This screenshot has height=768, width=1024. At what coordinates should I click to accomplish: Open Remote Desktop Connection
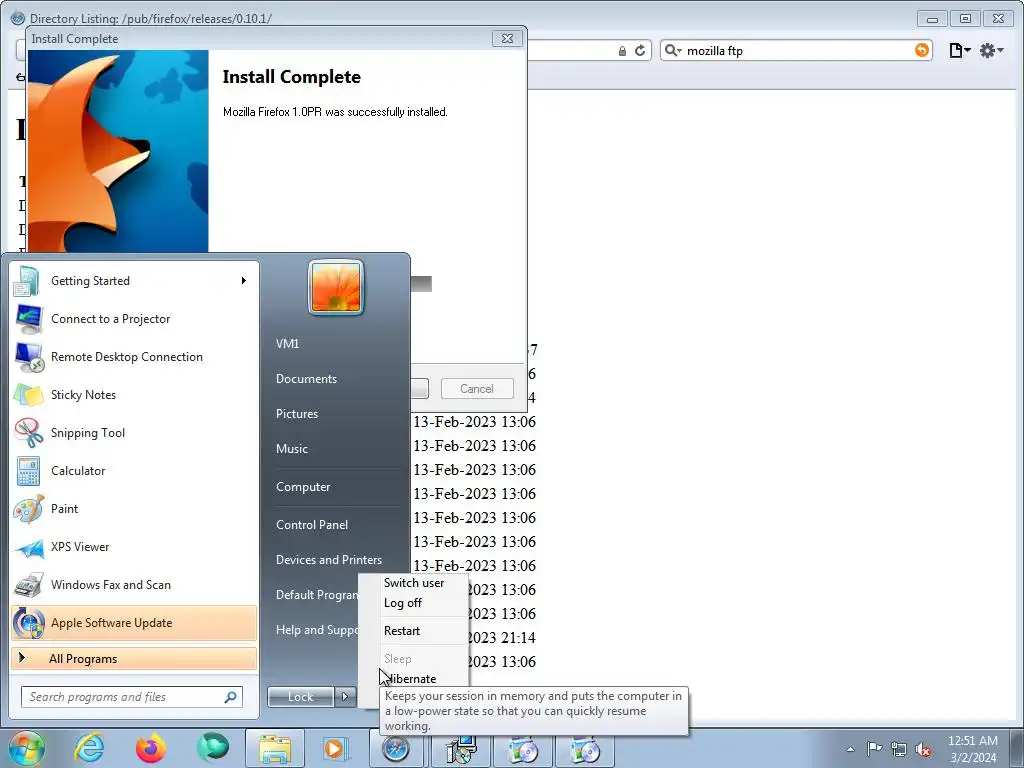tap(134, 357)
